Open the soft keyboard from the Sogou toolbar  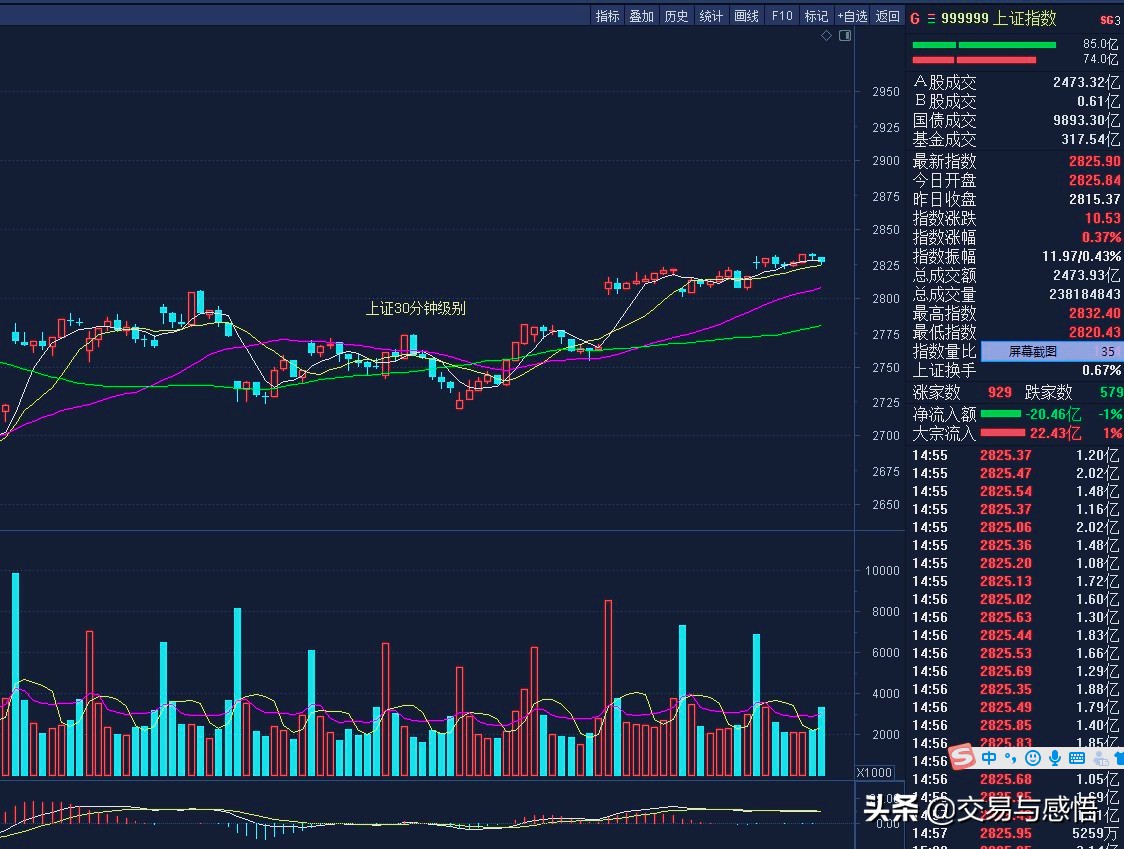1078,760
